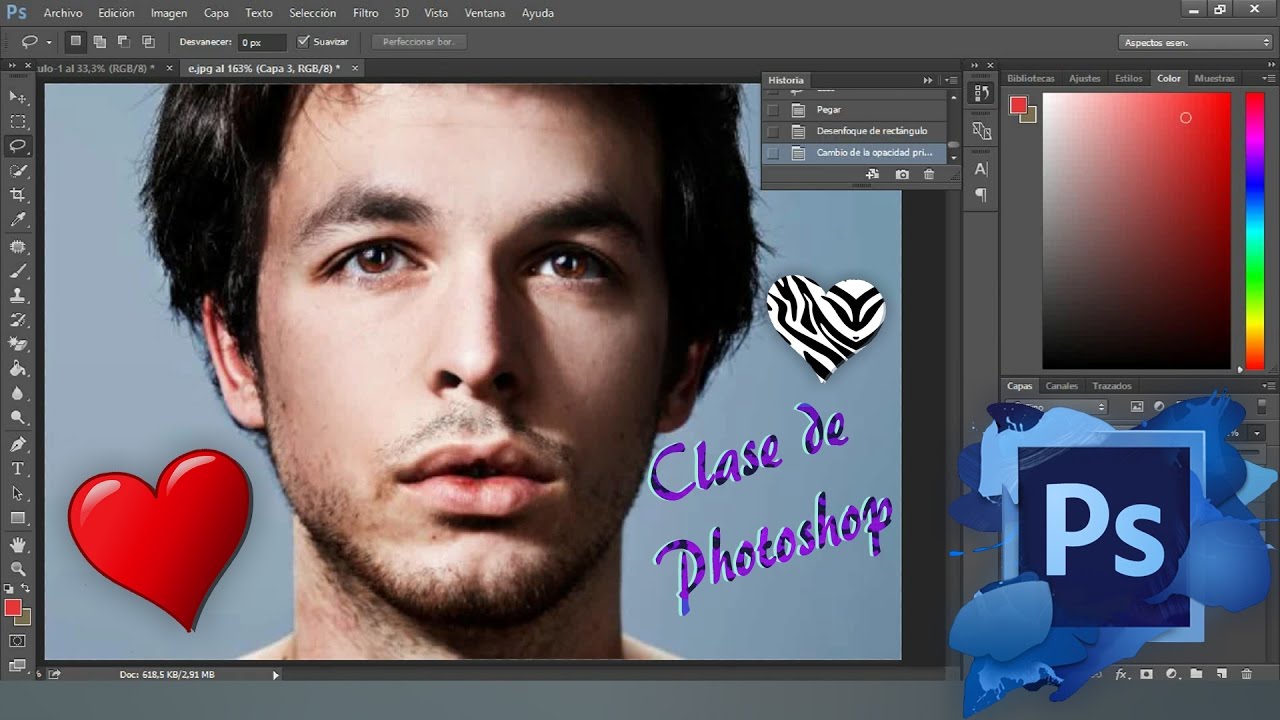Expand the toolbox with the double-arrow
Viewport: 1280px width, 720px height.
[12, 66]
